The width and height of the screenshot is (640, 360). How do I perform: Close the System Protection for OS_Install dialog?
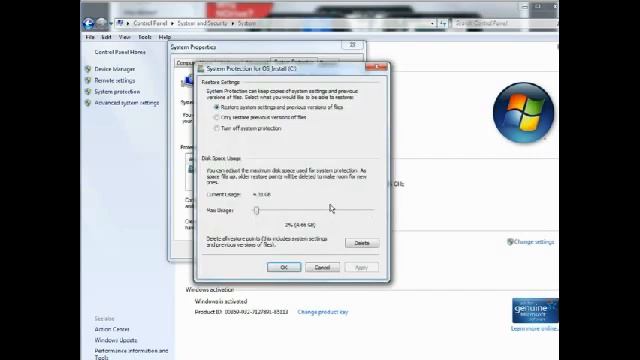click(376, 67)
